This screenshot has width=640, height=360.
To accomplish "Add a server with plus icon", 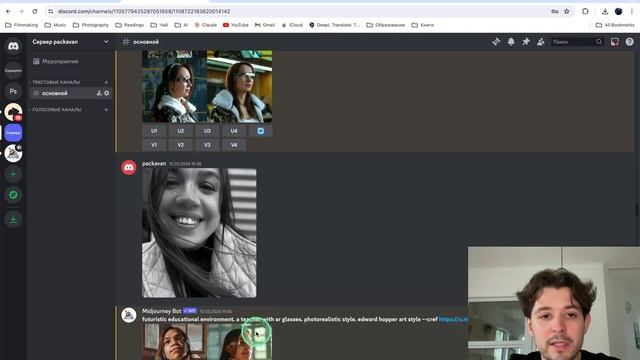I will [x=13, y=174].
